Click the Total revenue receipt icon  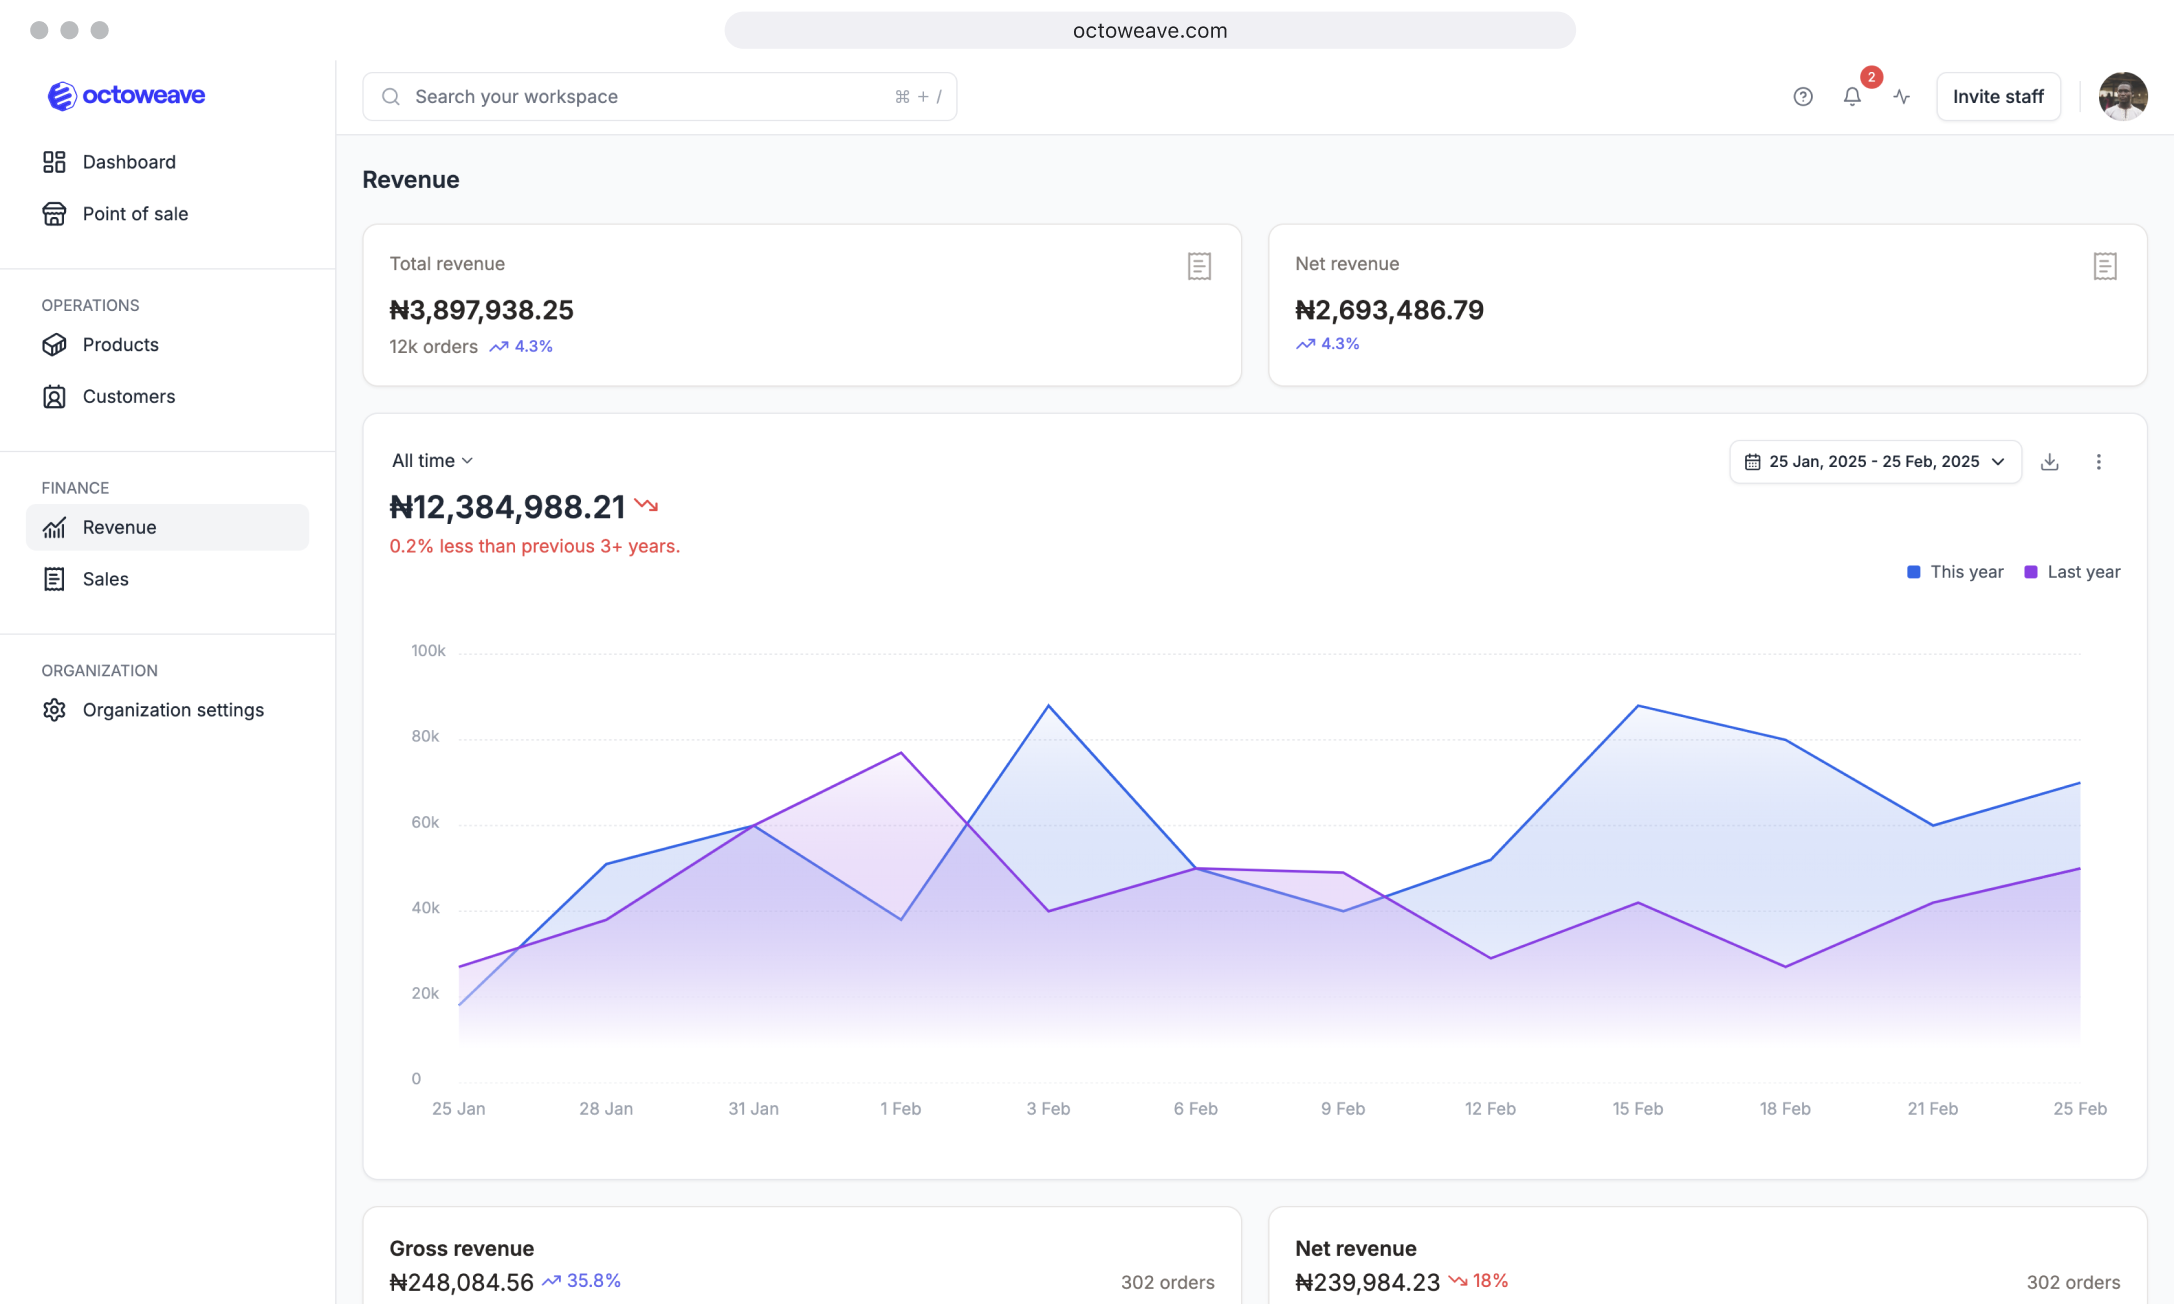pos(1199,266)
